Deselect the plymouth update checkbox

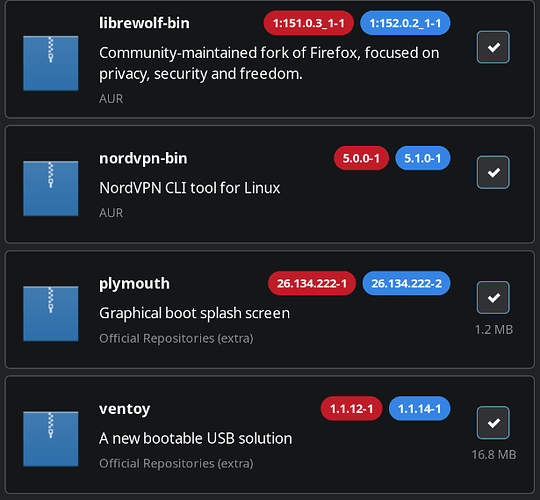[x=493, y=298]
